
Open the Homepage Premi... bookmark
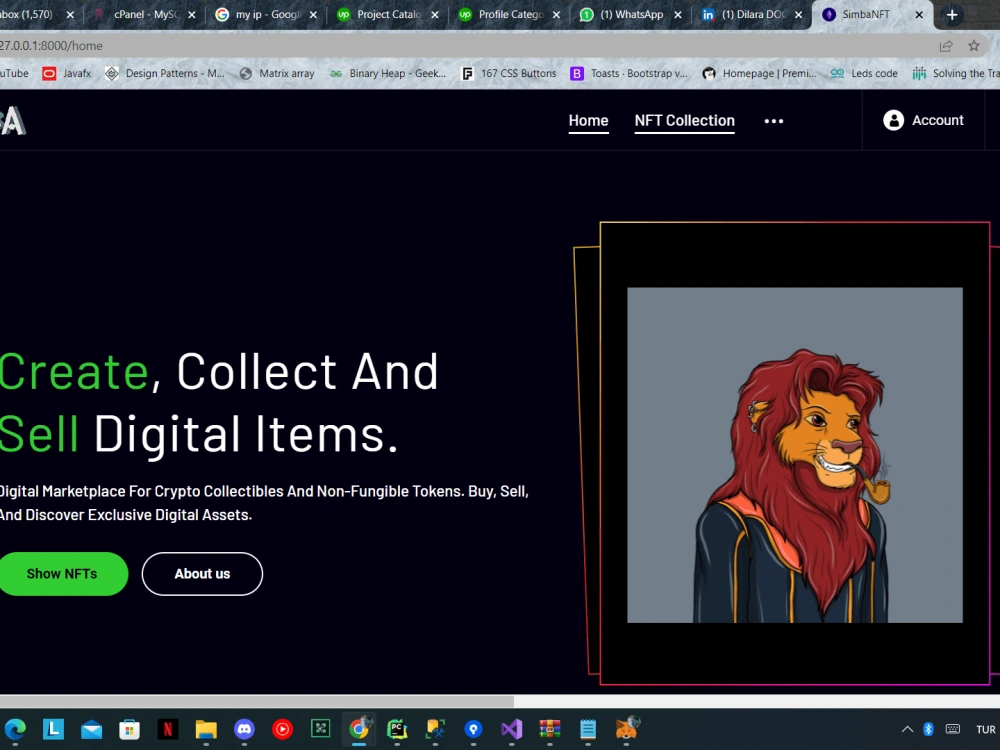click(760, 73)
